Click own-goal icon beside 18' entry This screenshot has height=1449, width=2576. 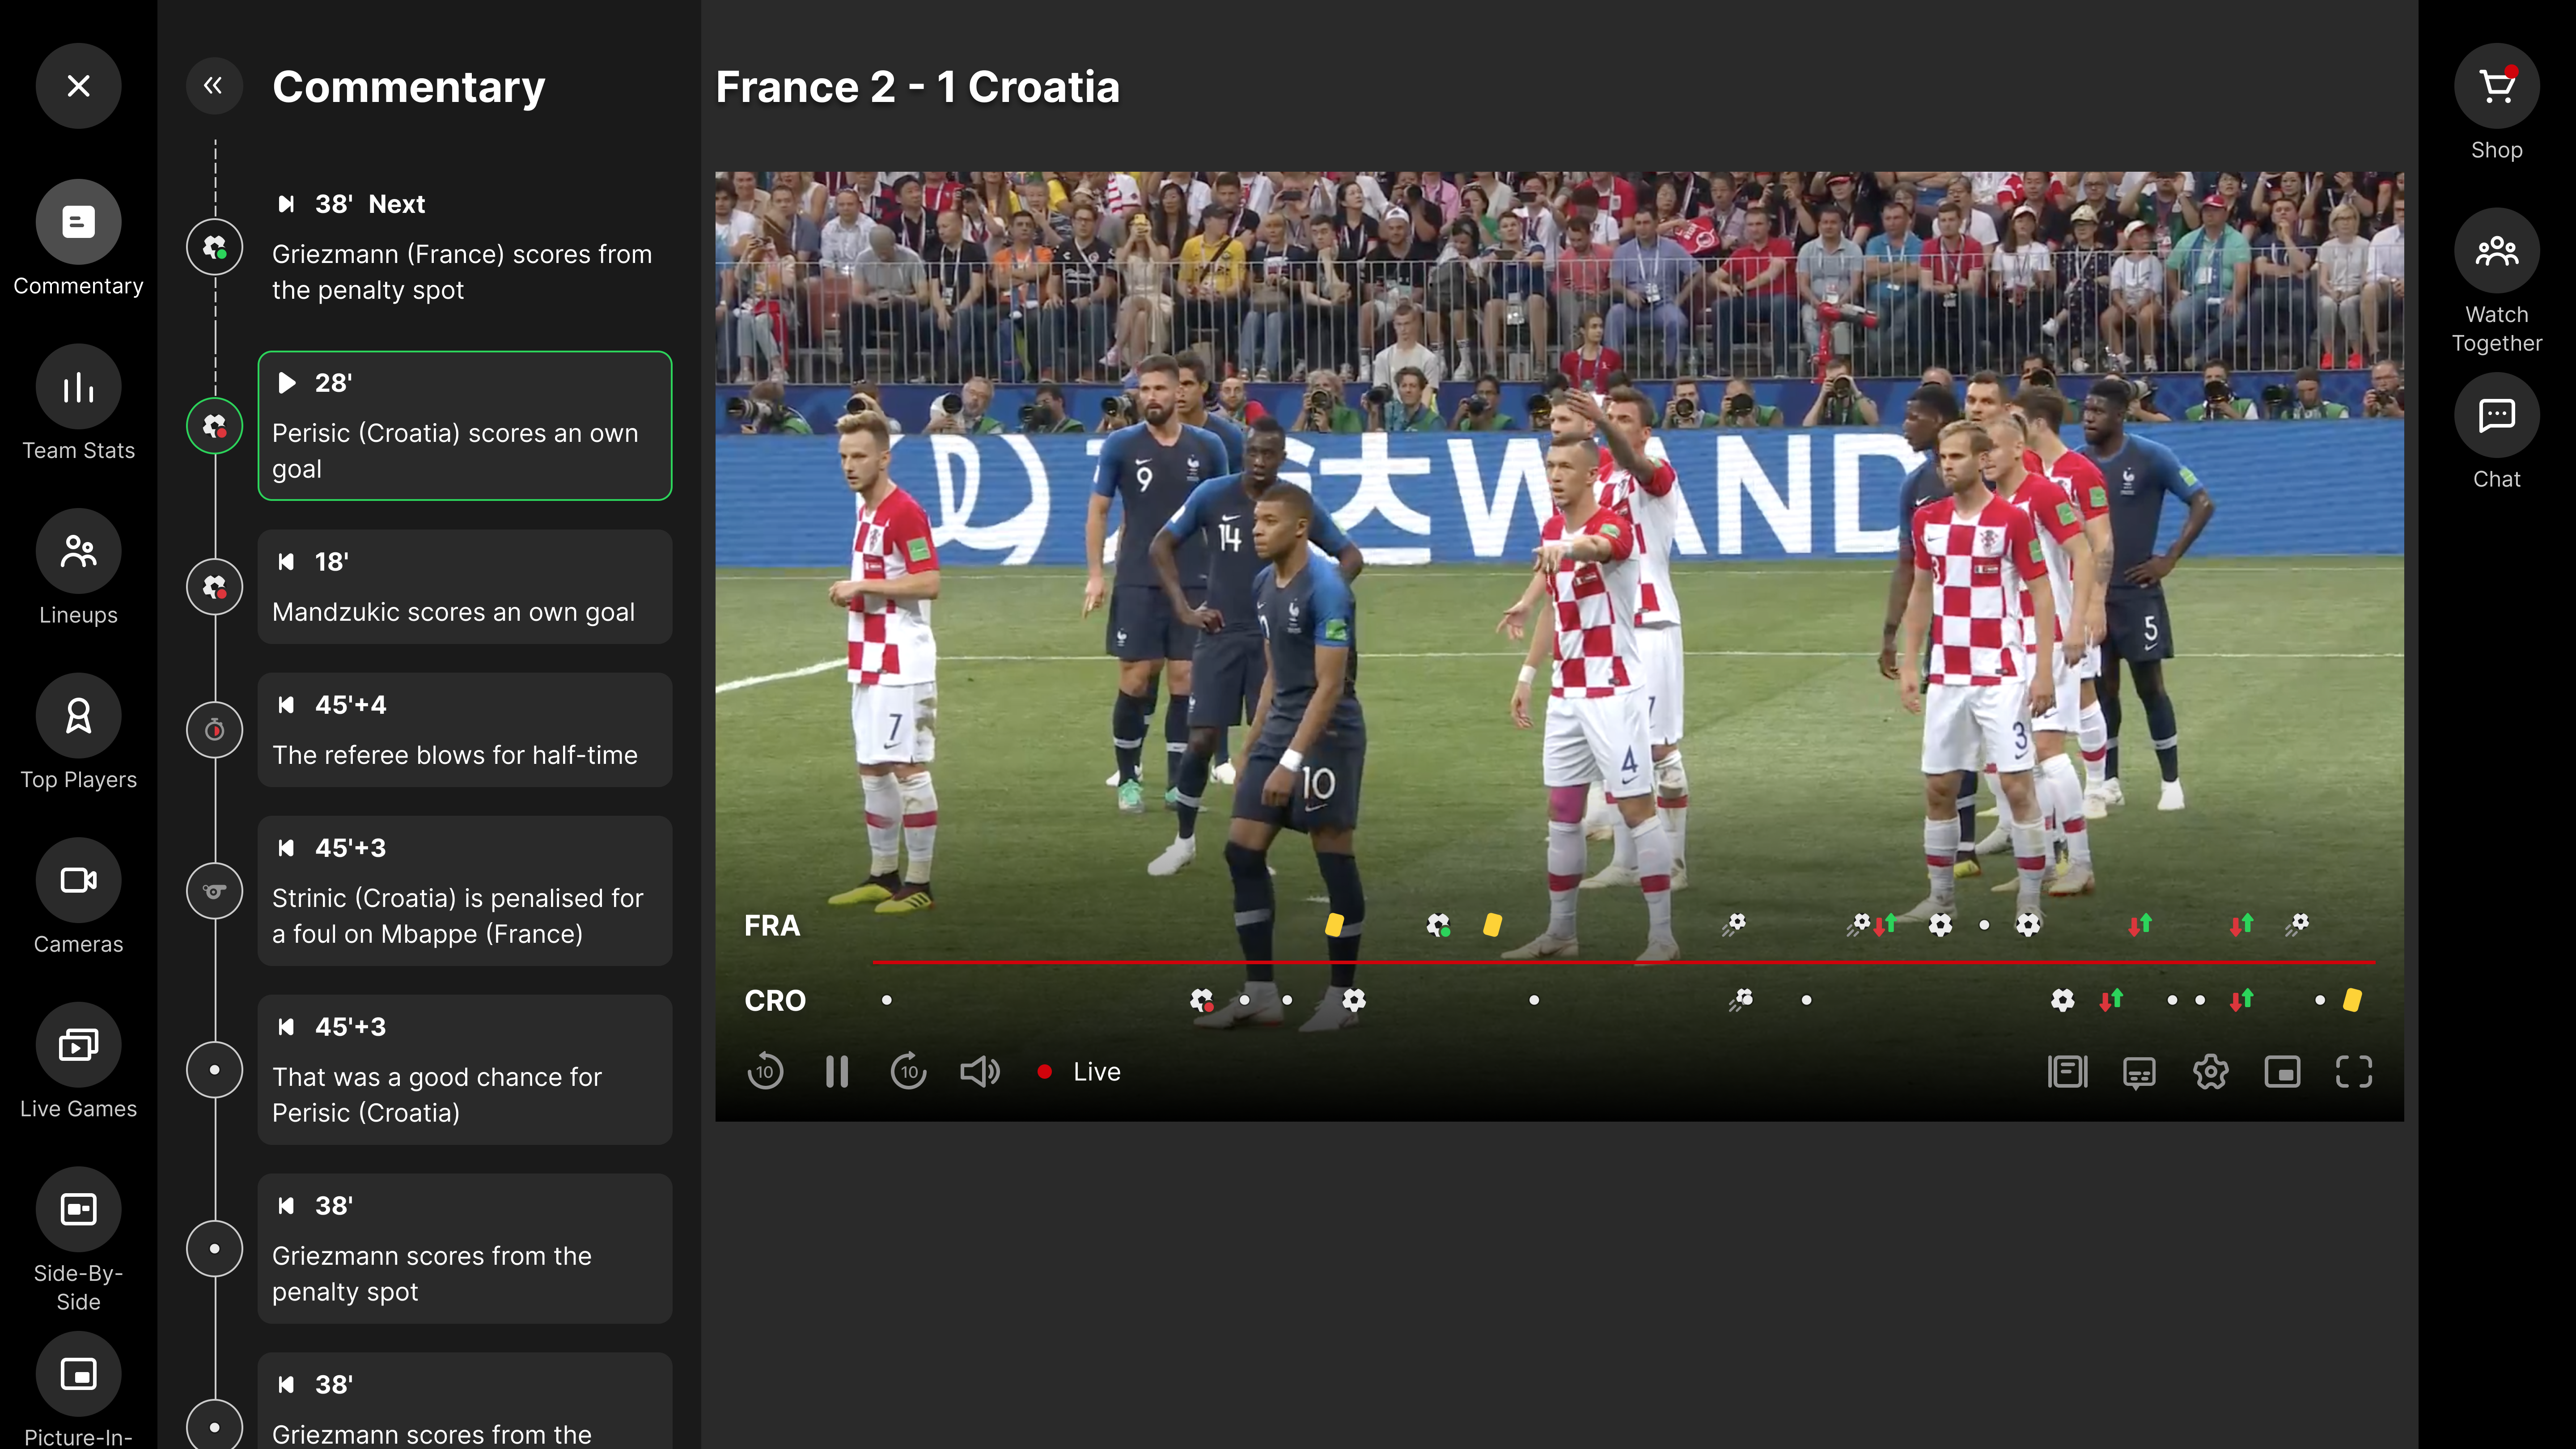click(x=214, y=587)
